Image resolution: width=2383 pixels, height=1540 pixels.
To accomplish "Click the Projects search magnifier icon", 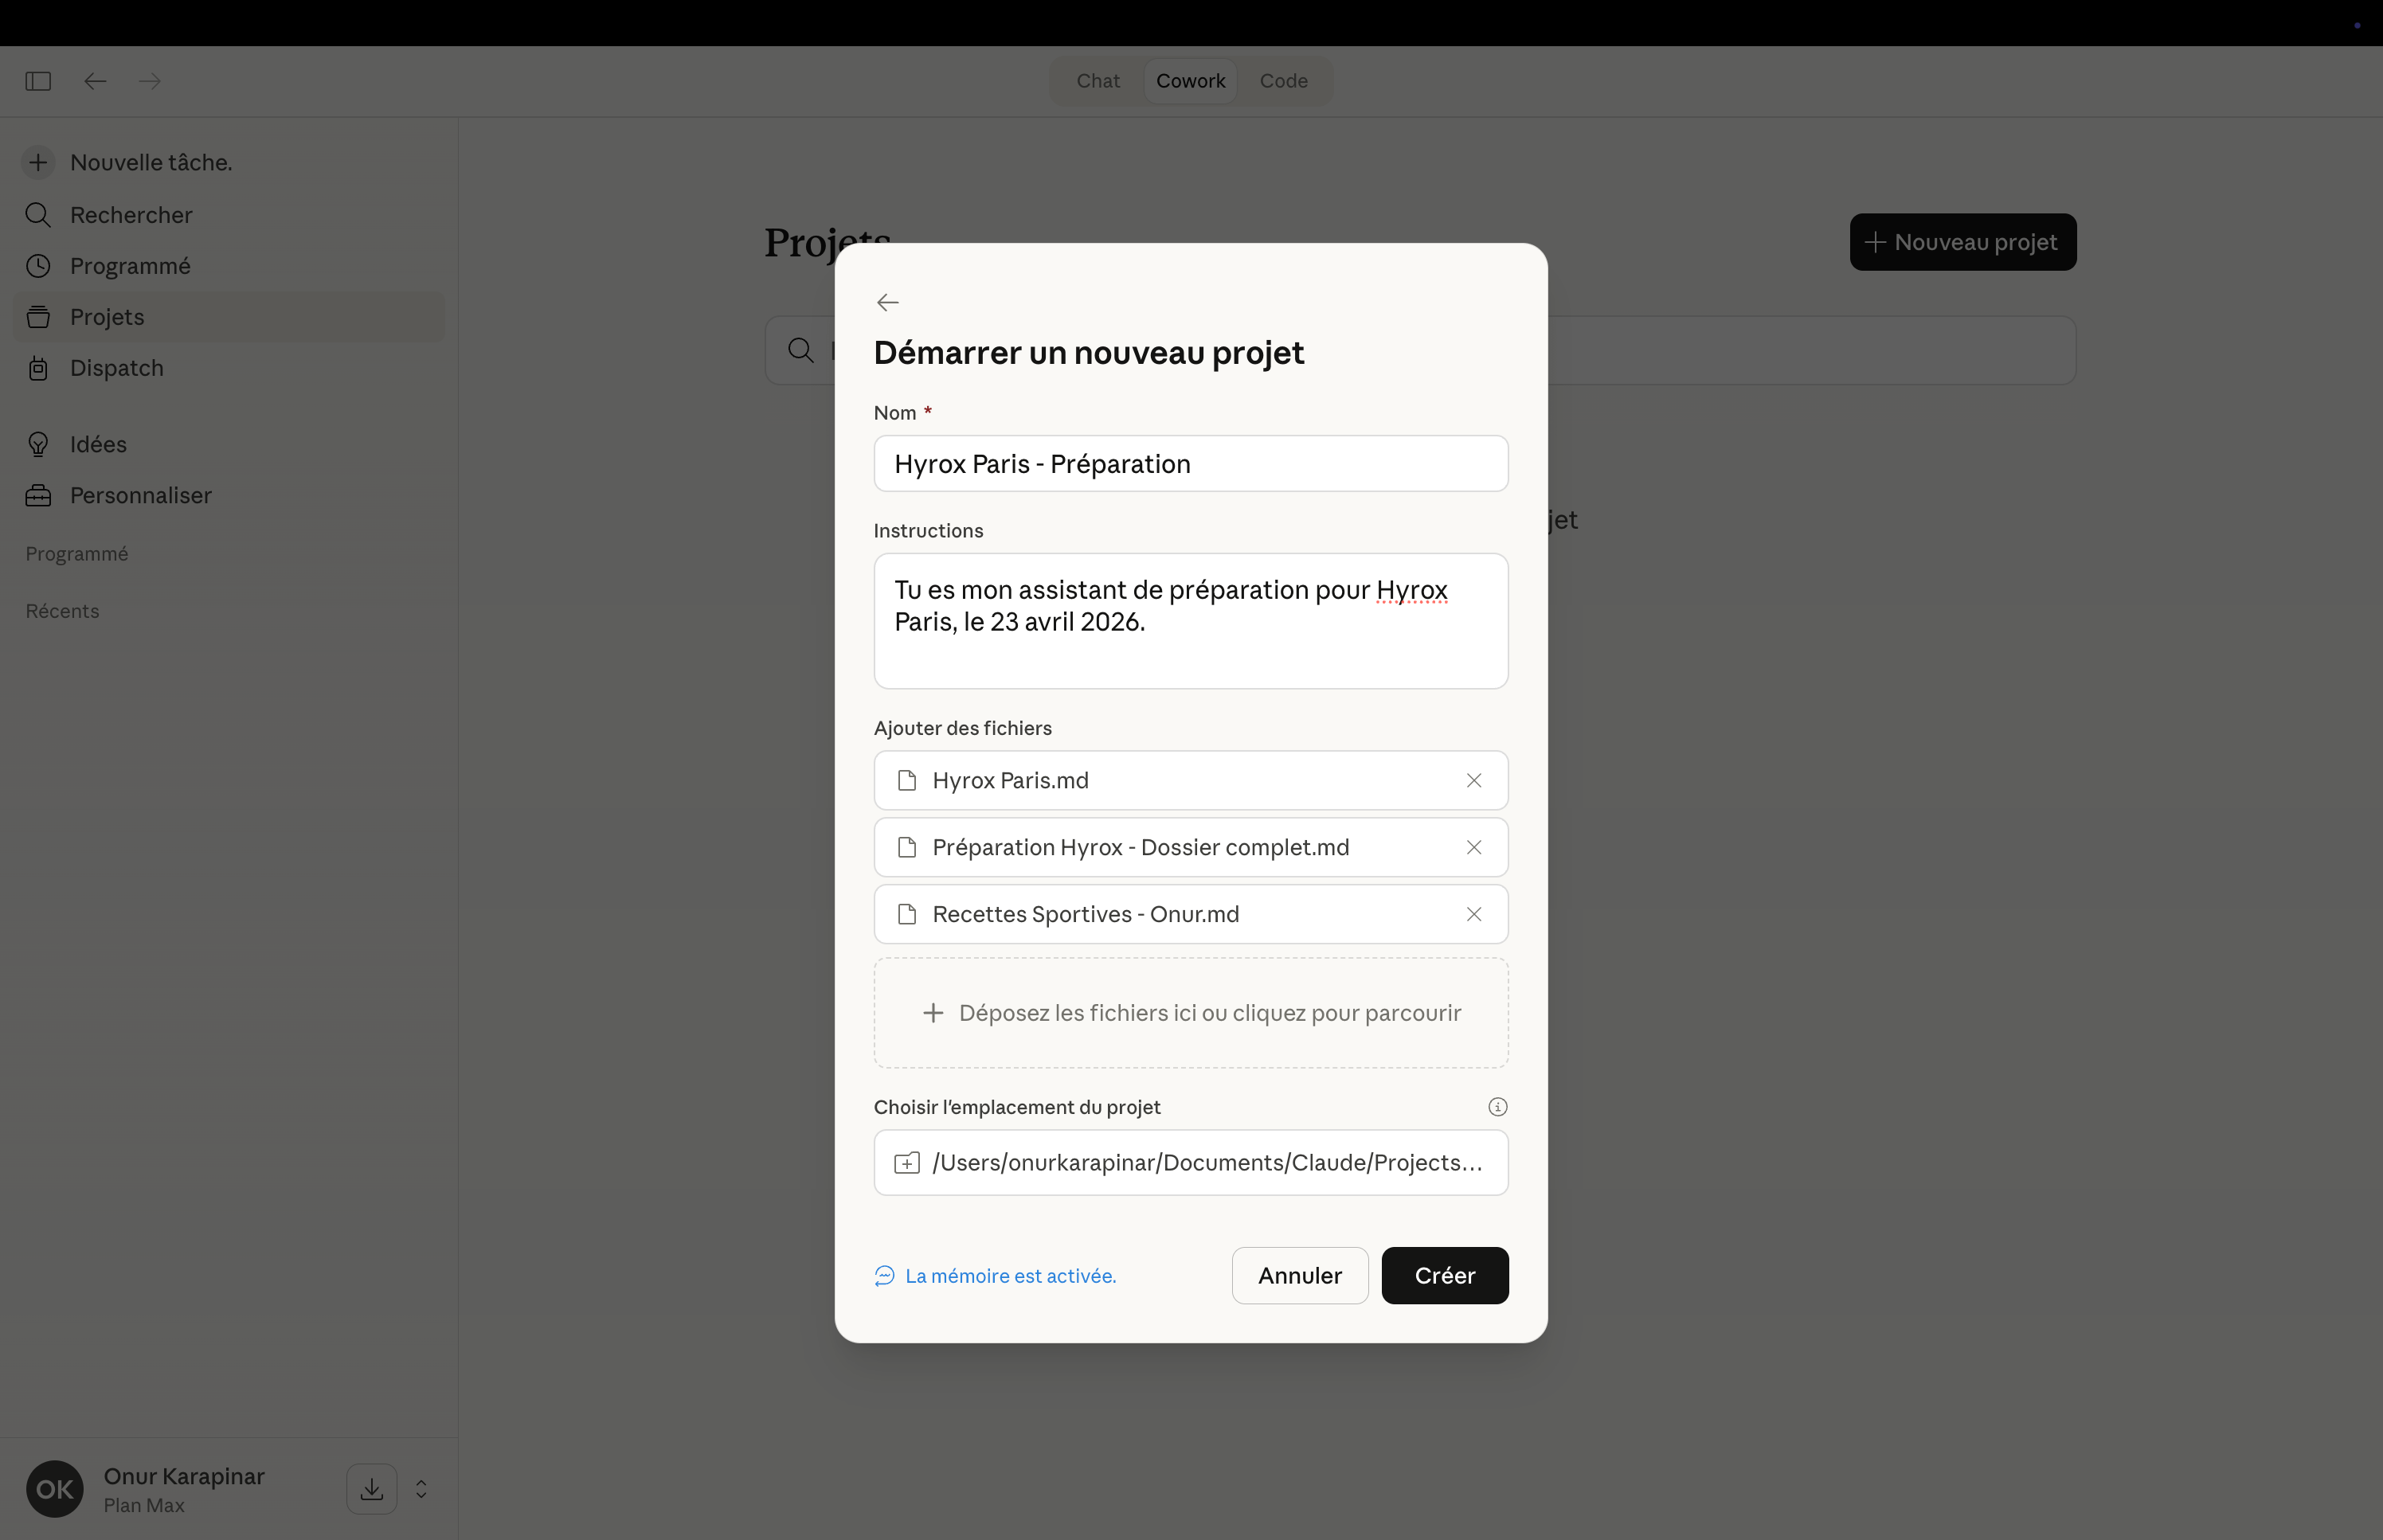I will [800, 350].
